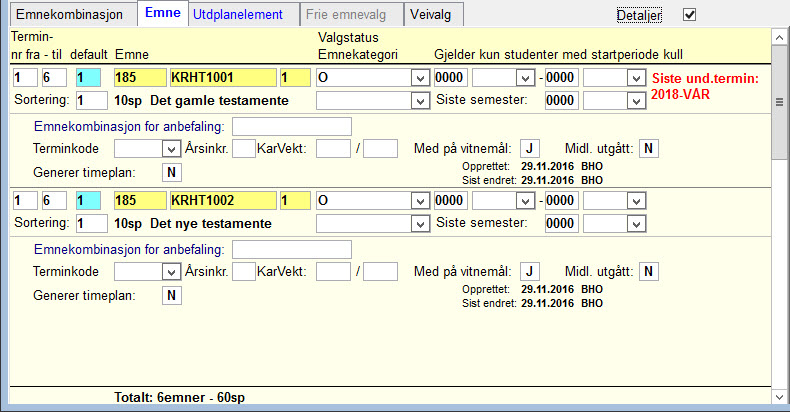Viewport: 790px width, 412px height.
Task: Toggle Midl. utgått N field for KRHT1002
Action: [x=649, y=272]
